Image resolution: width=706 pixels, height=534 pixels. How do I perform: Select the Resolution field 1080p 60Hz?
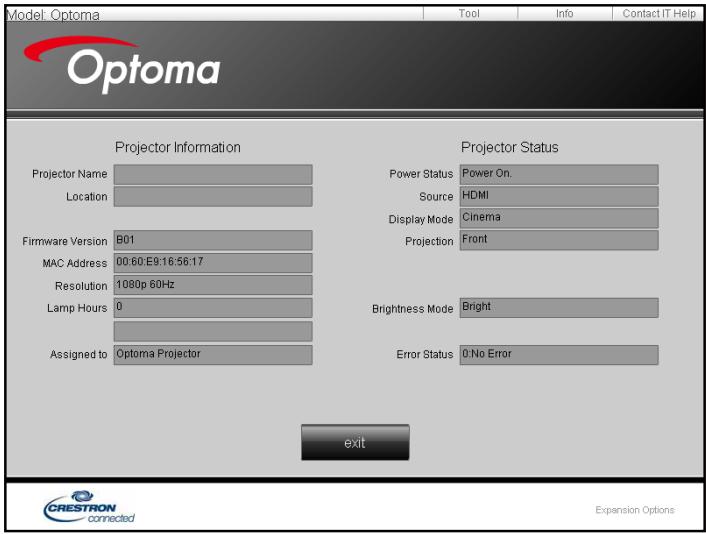213,285
